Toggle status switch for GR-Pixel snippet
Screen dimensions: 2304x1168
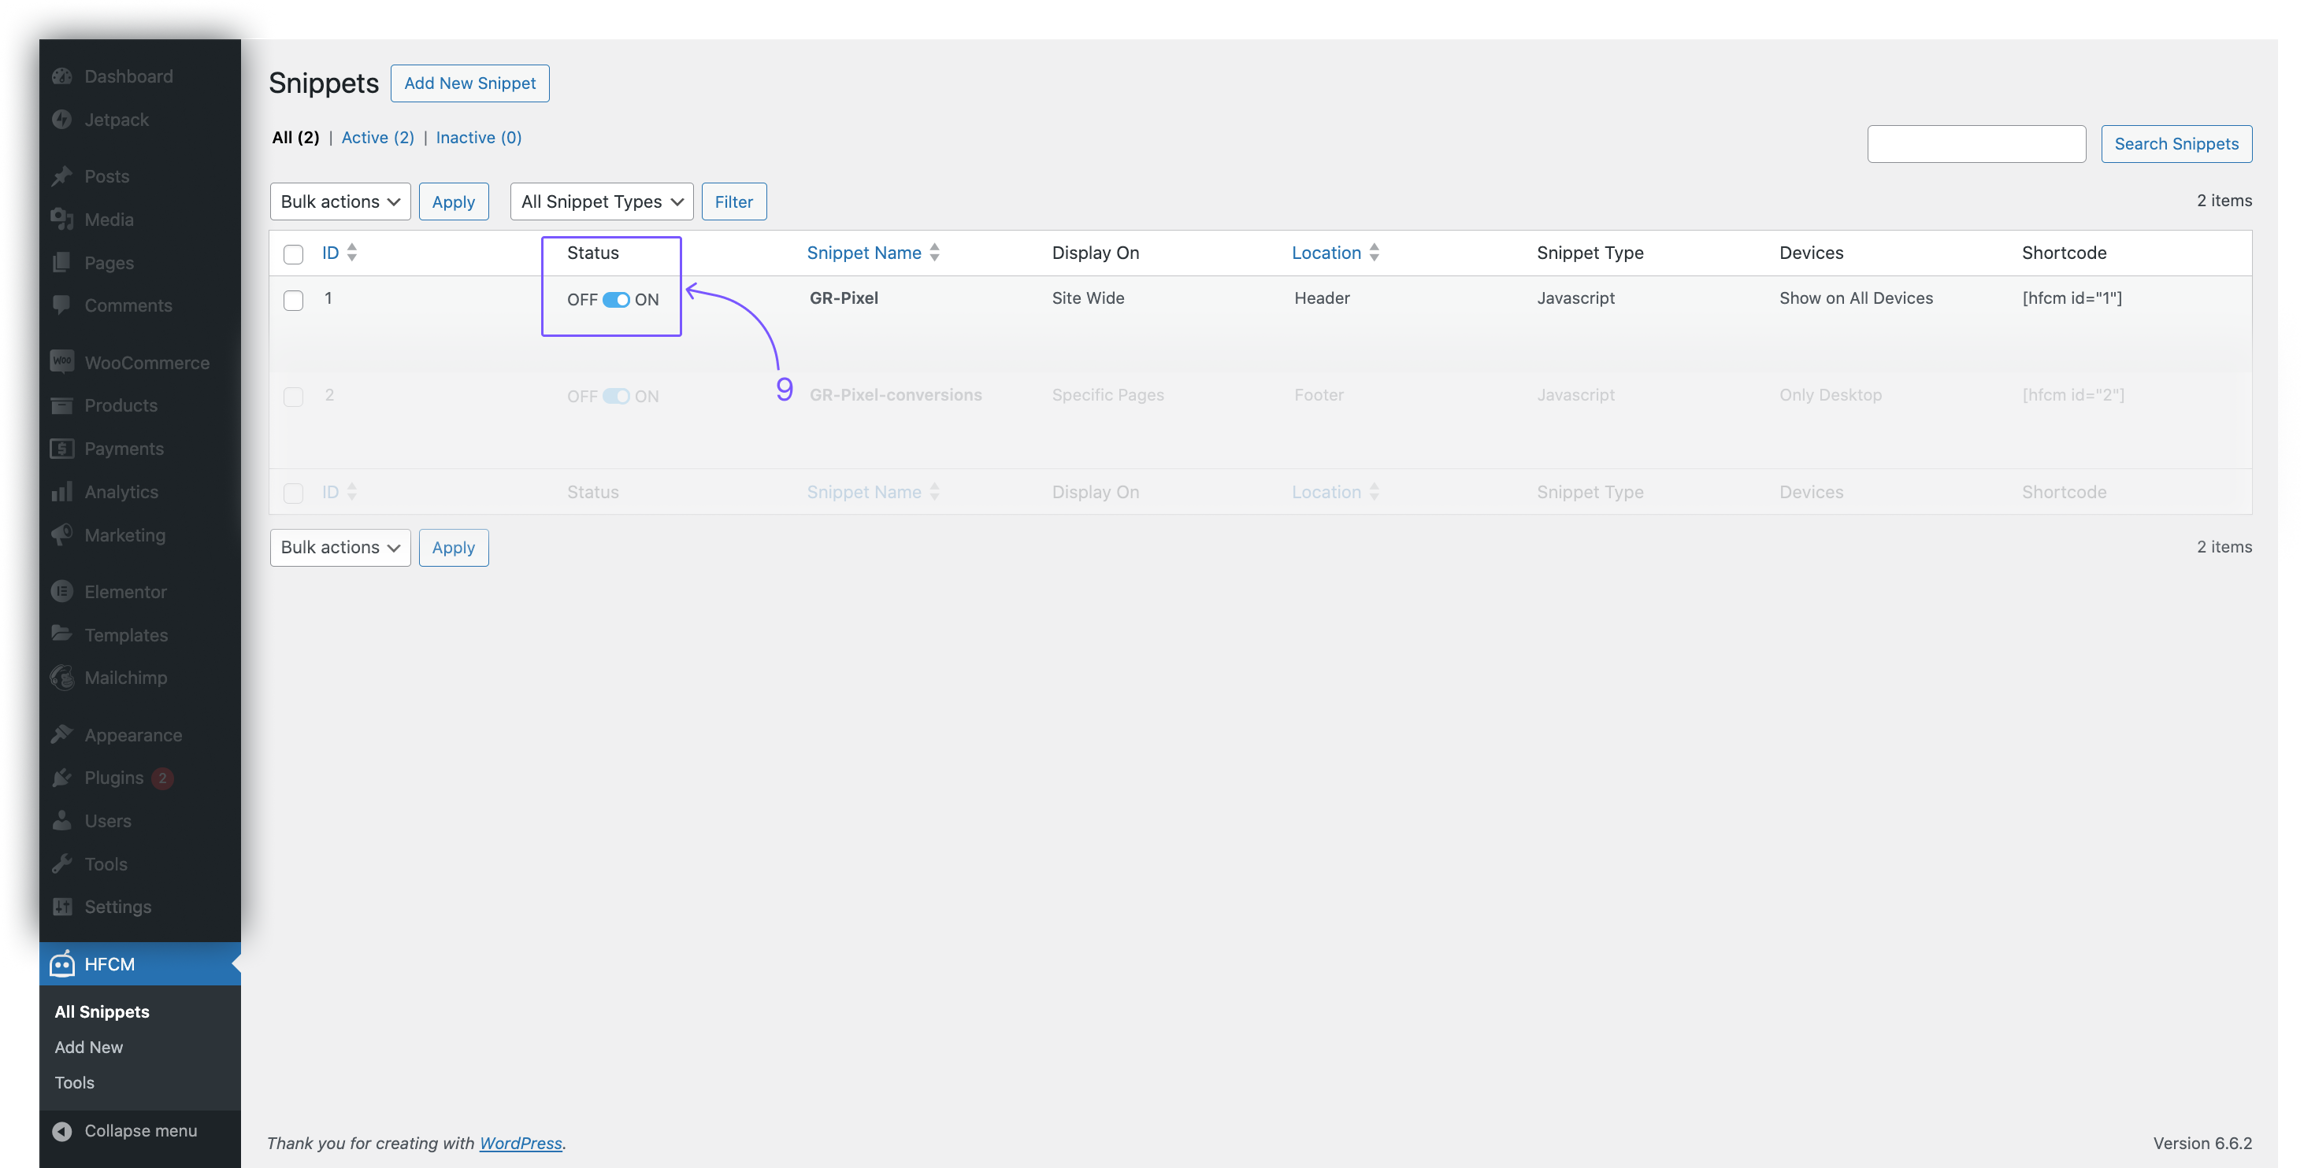pos(616,299)
